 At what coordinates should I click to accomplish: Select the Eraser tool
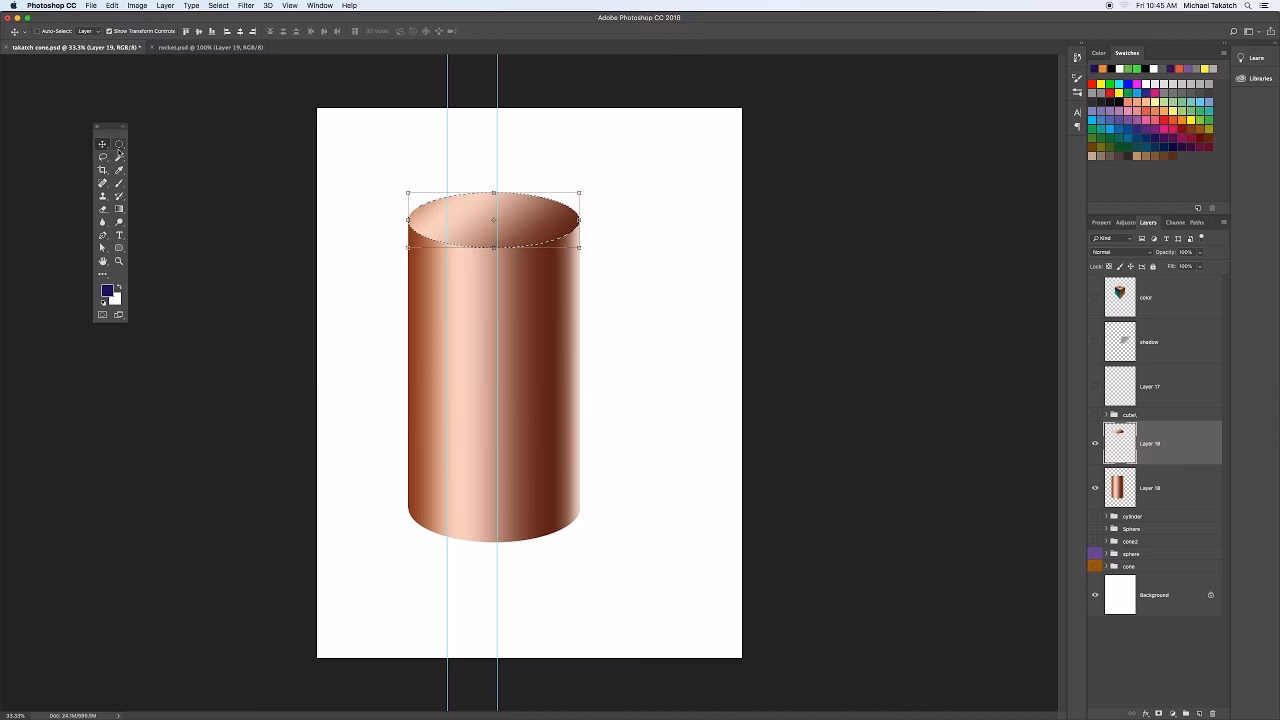[102, 209]
